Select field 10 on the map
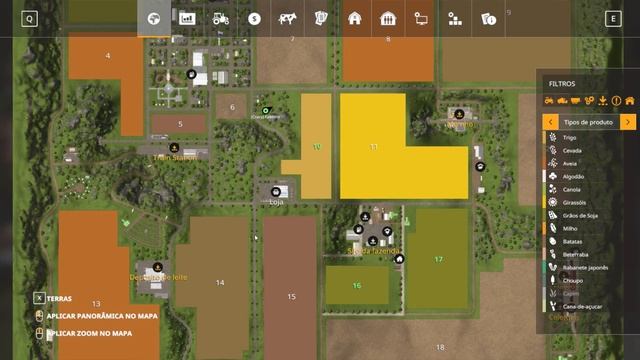640x360 pixels. [317, 147]
